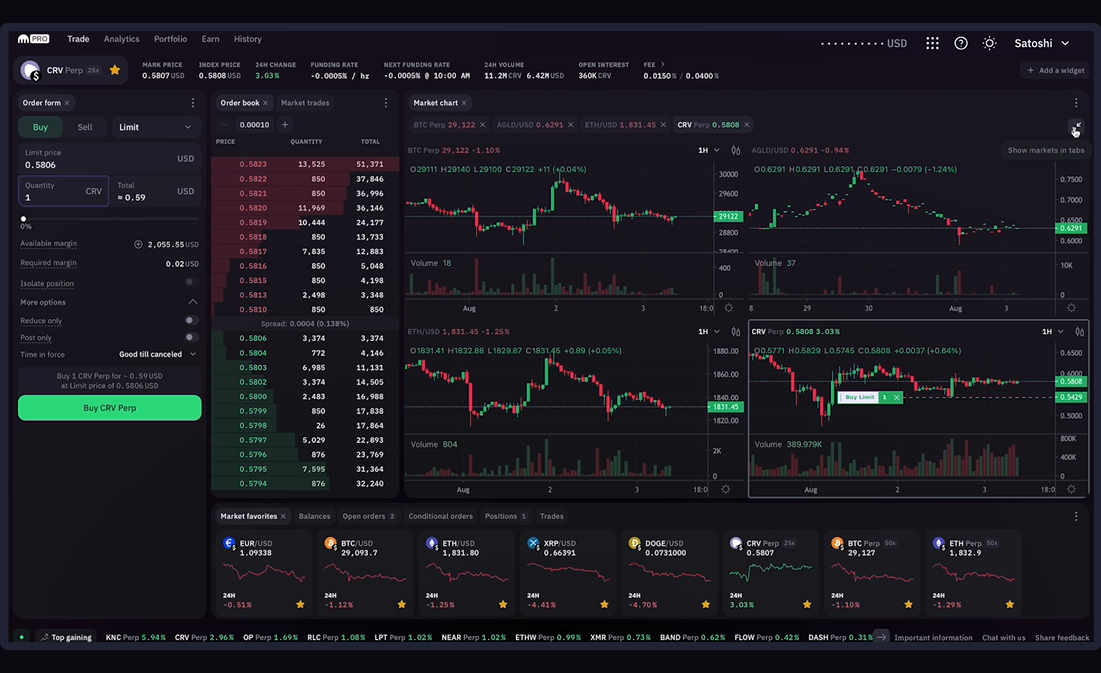
Task: Toggle the light theme sun icon
Action: (x=989, y=43)
